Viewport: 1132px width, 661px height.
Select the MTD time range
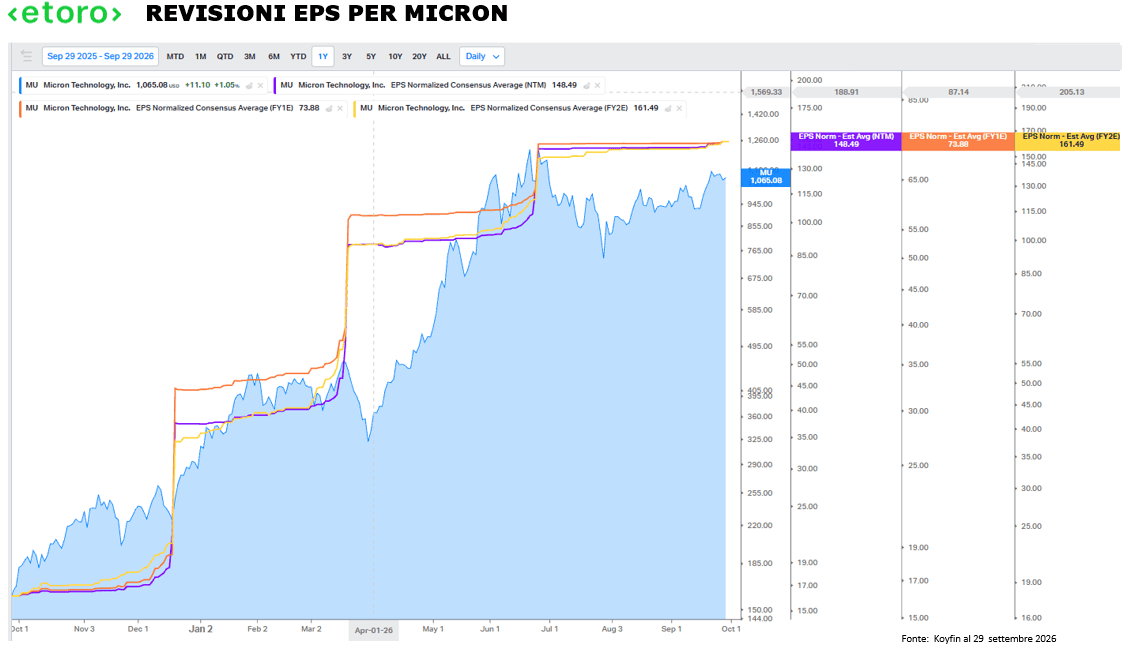tap(175, 56)
